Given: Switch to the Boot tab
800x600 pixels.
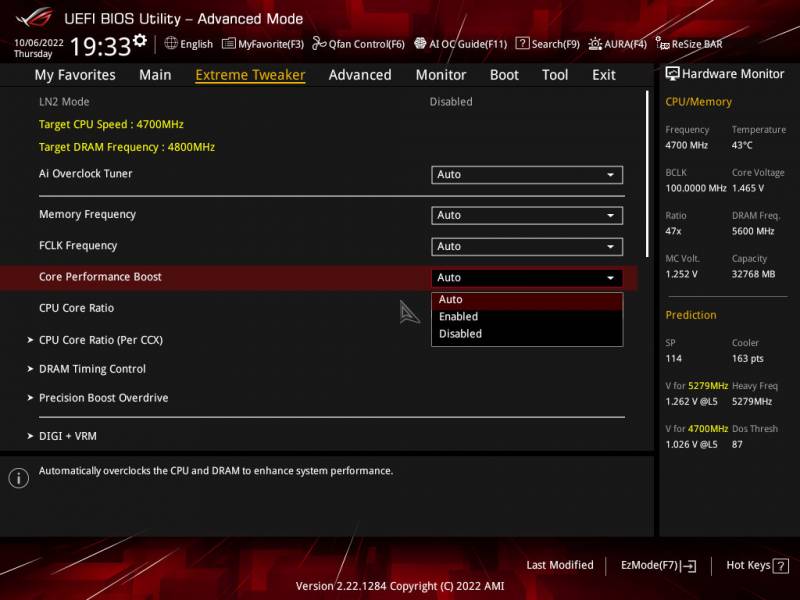Looking at the screenshot, I should [504, 75].
